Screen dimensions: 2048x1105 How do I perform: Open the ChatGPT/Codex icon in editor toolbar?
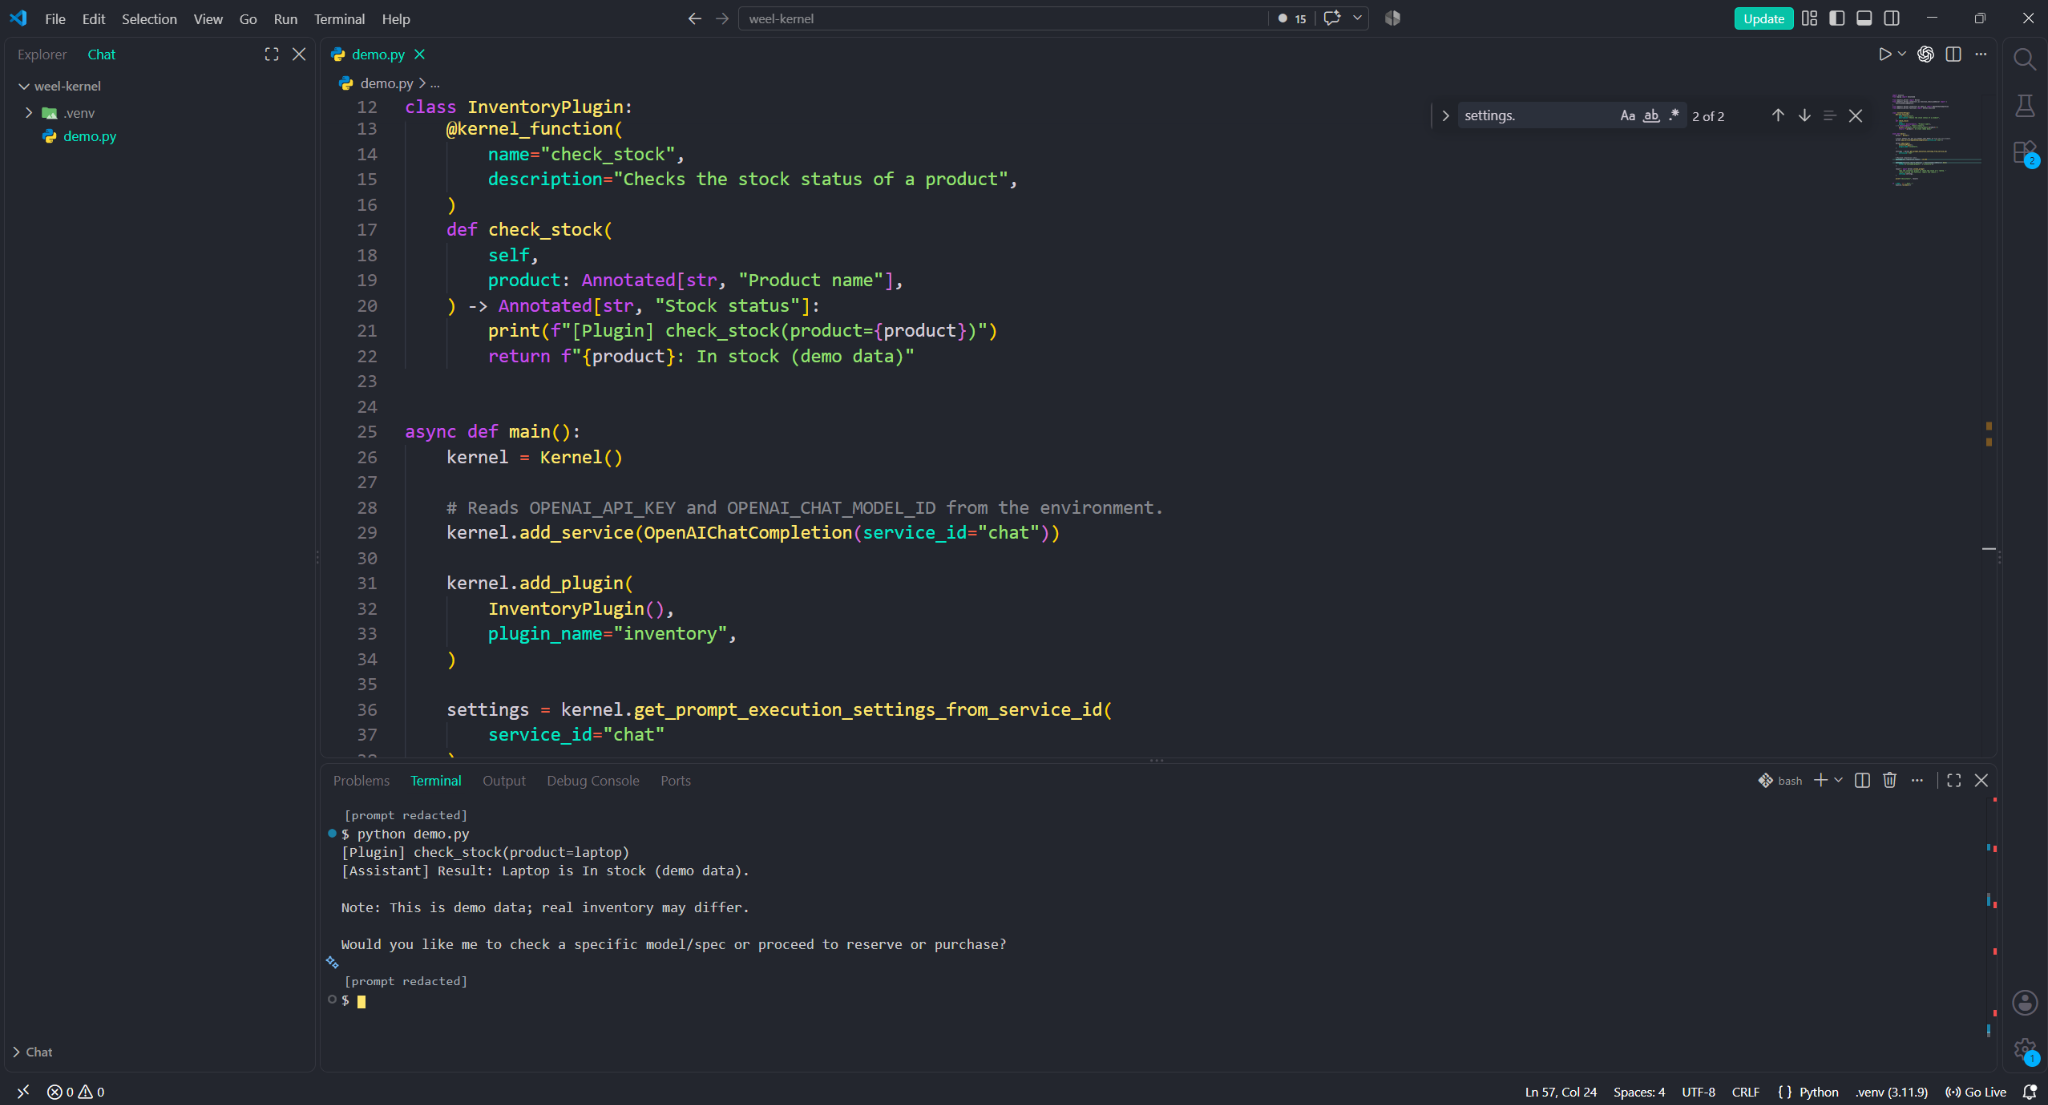[x=1925, y=54]
